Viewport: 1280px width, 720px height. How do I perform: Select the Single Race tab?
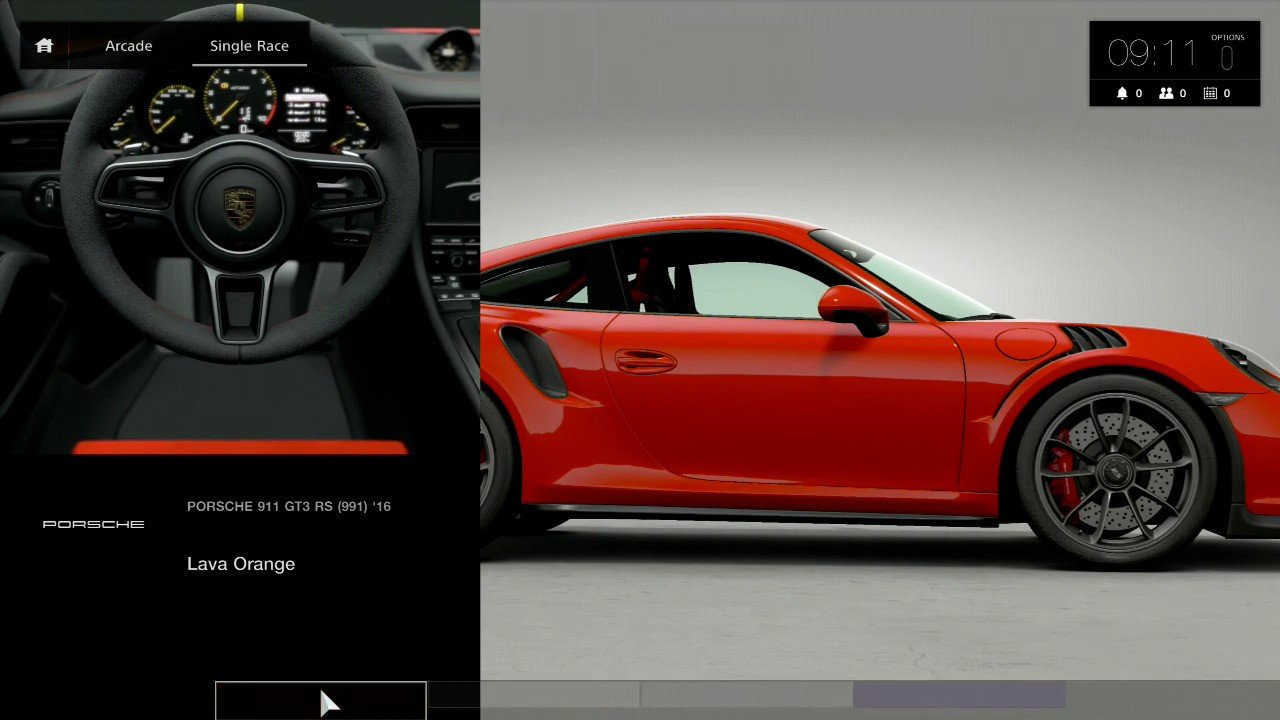(249, 46)
